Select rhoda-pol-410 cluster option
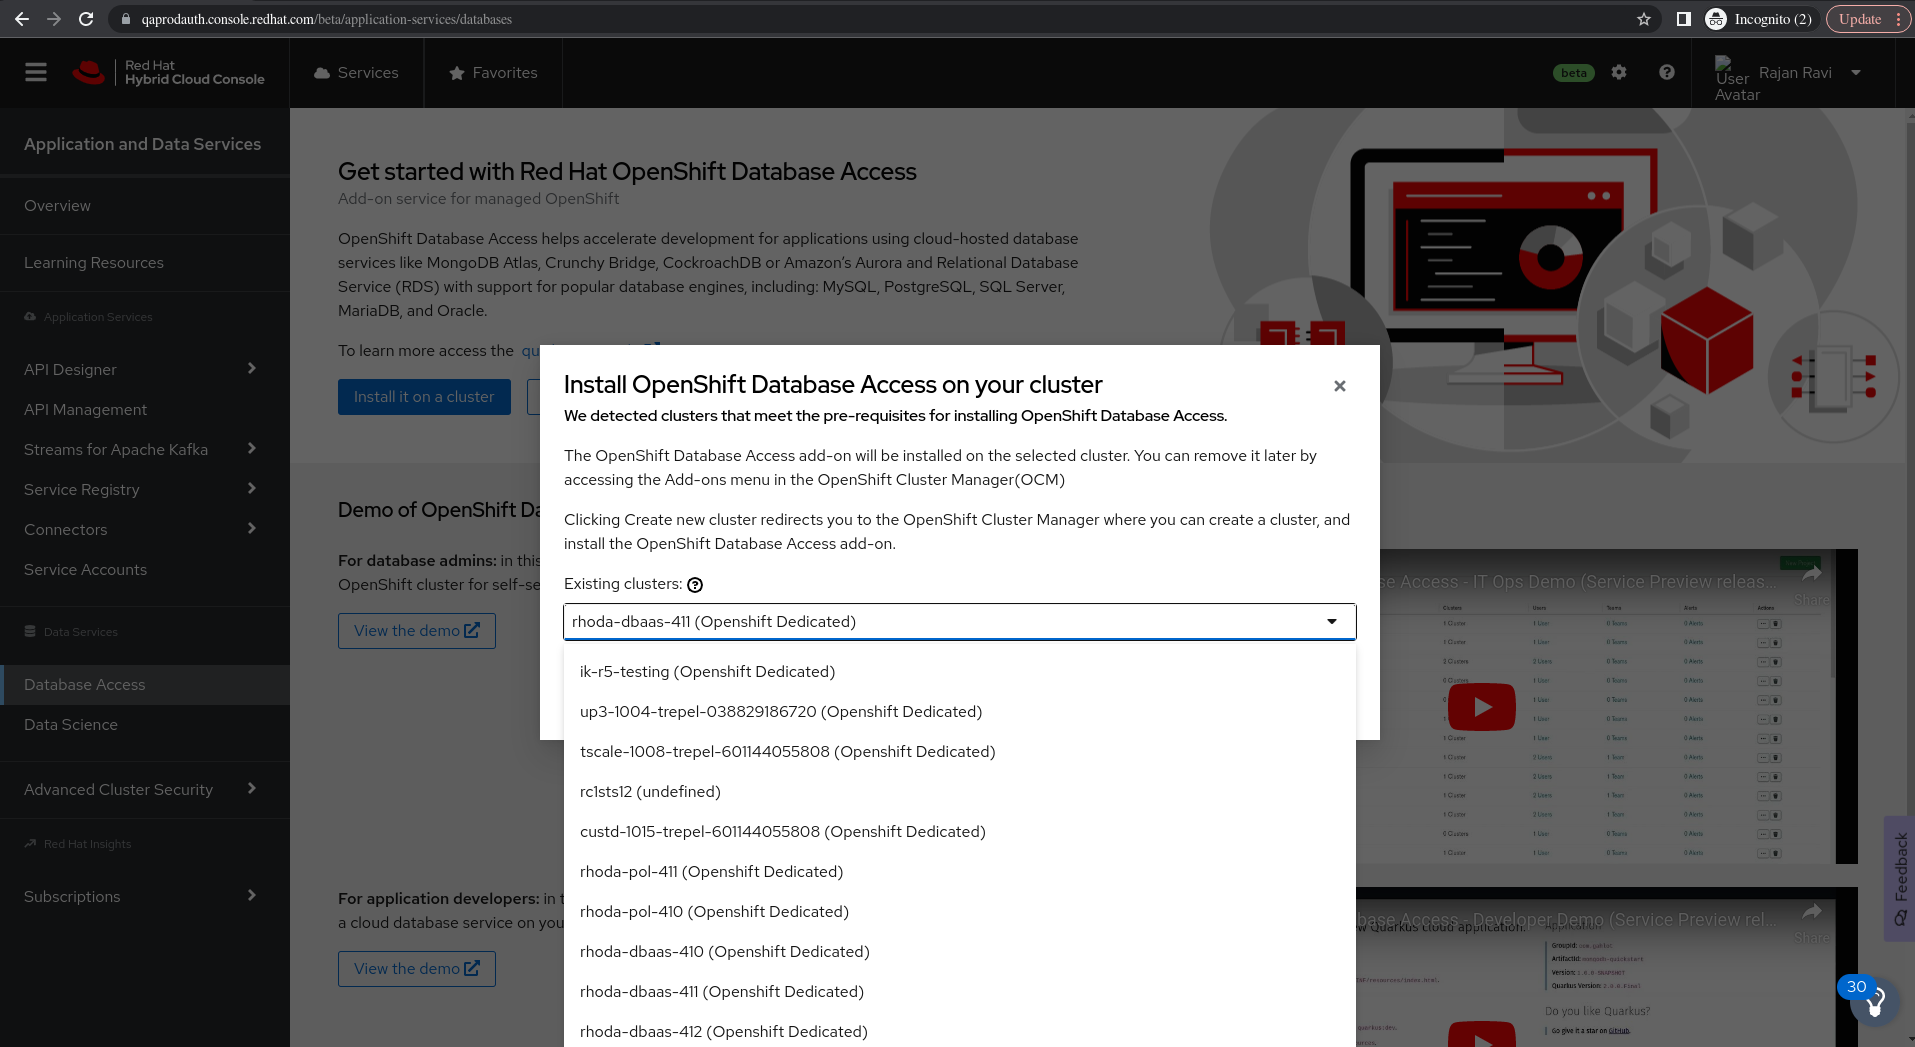Image resolution: width=1915 pixels, height=1047 pixels. tap(960, 912)
